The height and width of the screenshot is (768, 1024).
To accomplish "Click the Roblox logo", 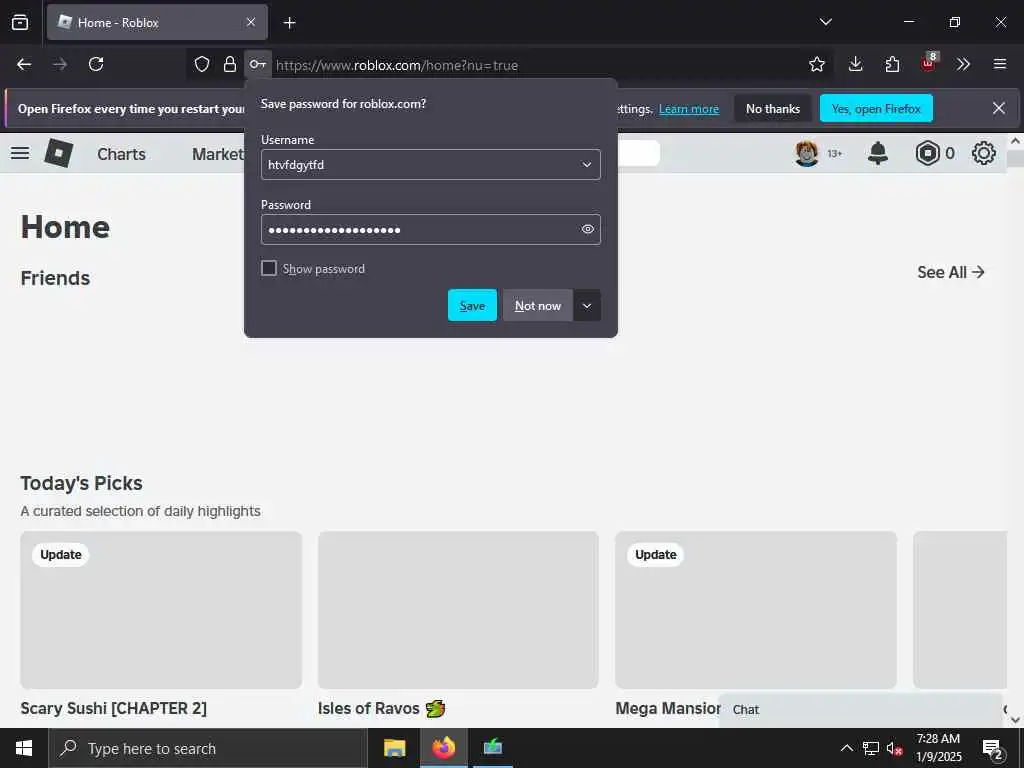I will (x=59, y=153).
